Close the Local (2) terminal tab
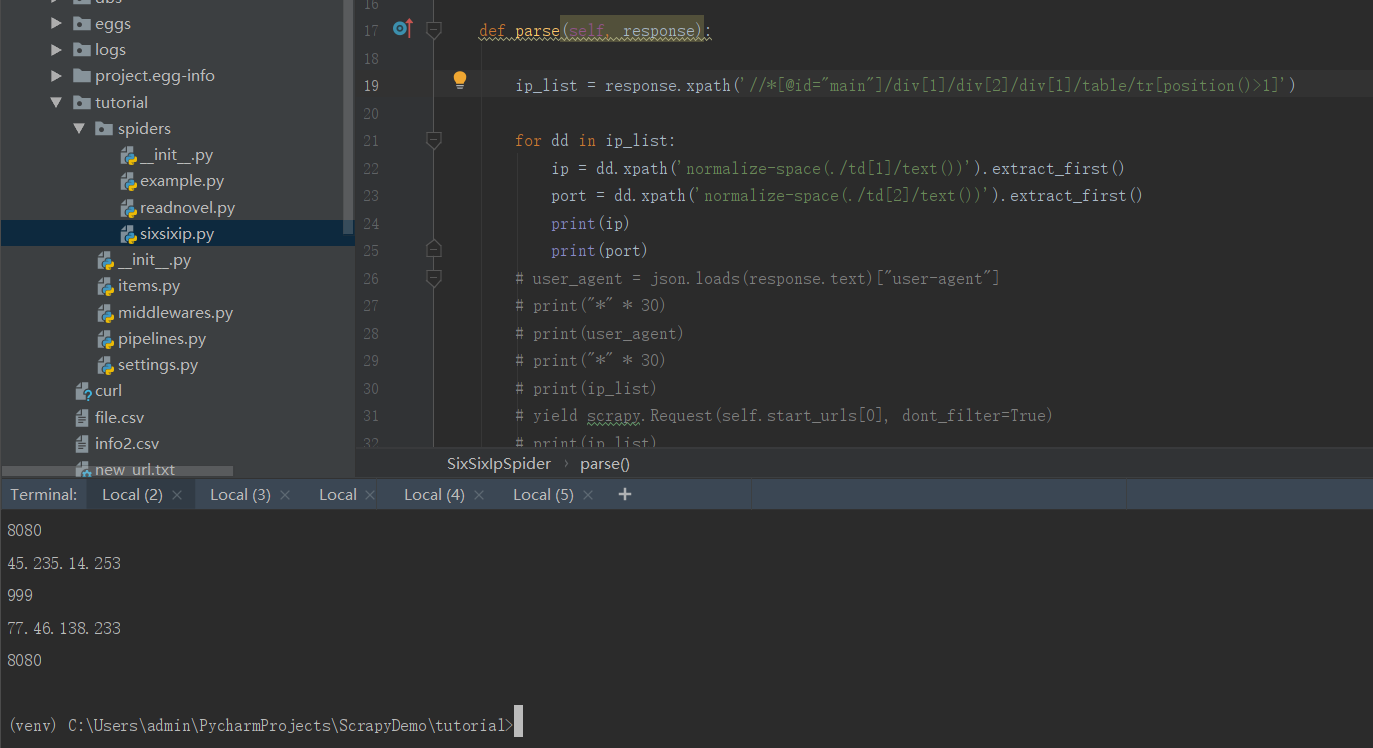1373x748 pixels. click(x=177, y=495)
